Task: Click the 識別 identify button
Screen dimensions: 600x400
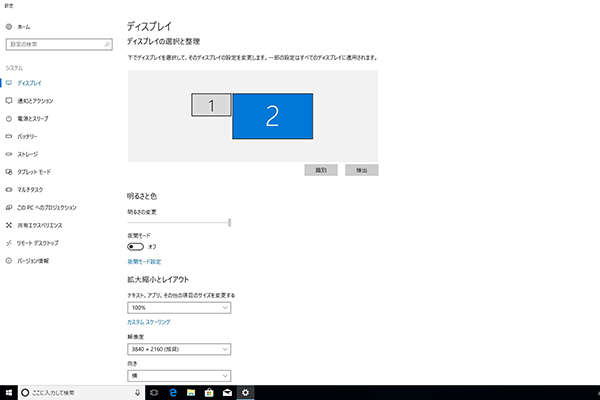Action: pyautogui.click(x=321, y=170)
